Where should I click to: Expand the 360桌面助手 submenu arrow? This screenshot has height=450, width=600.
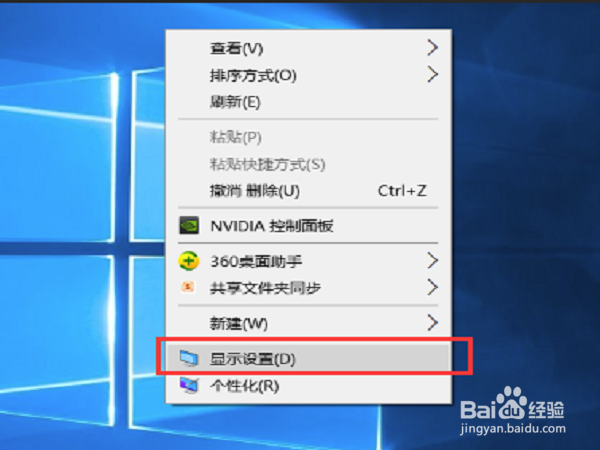click(x=432, y=261)
